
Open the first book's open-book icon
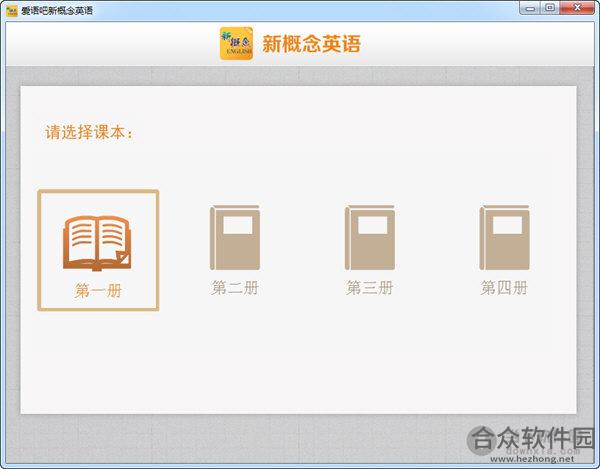point(97,243)
